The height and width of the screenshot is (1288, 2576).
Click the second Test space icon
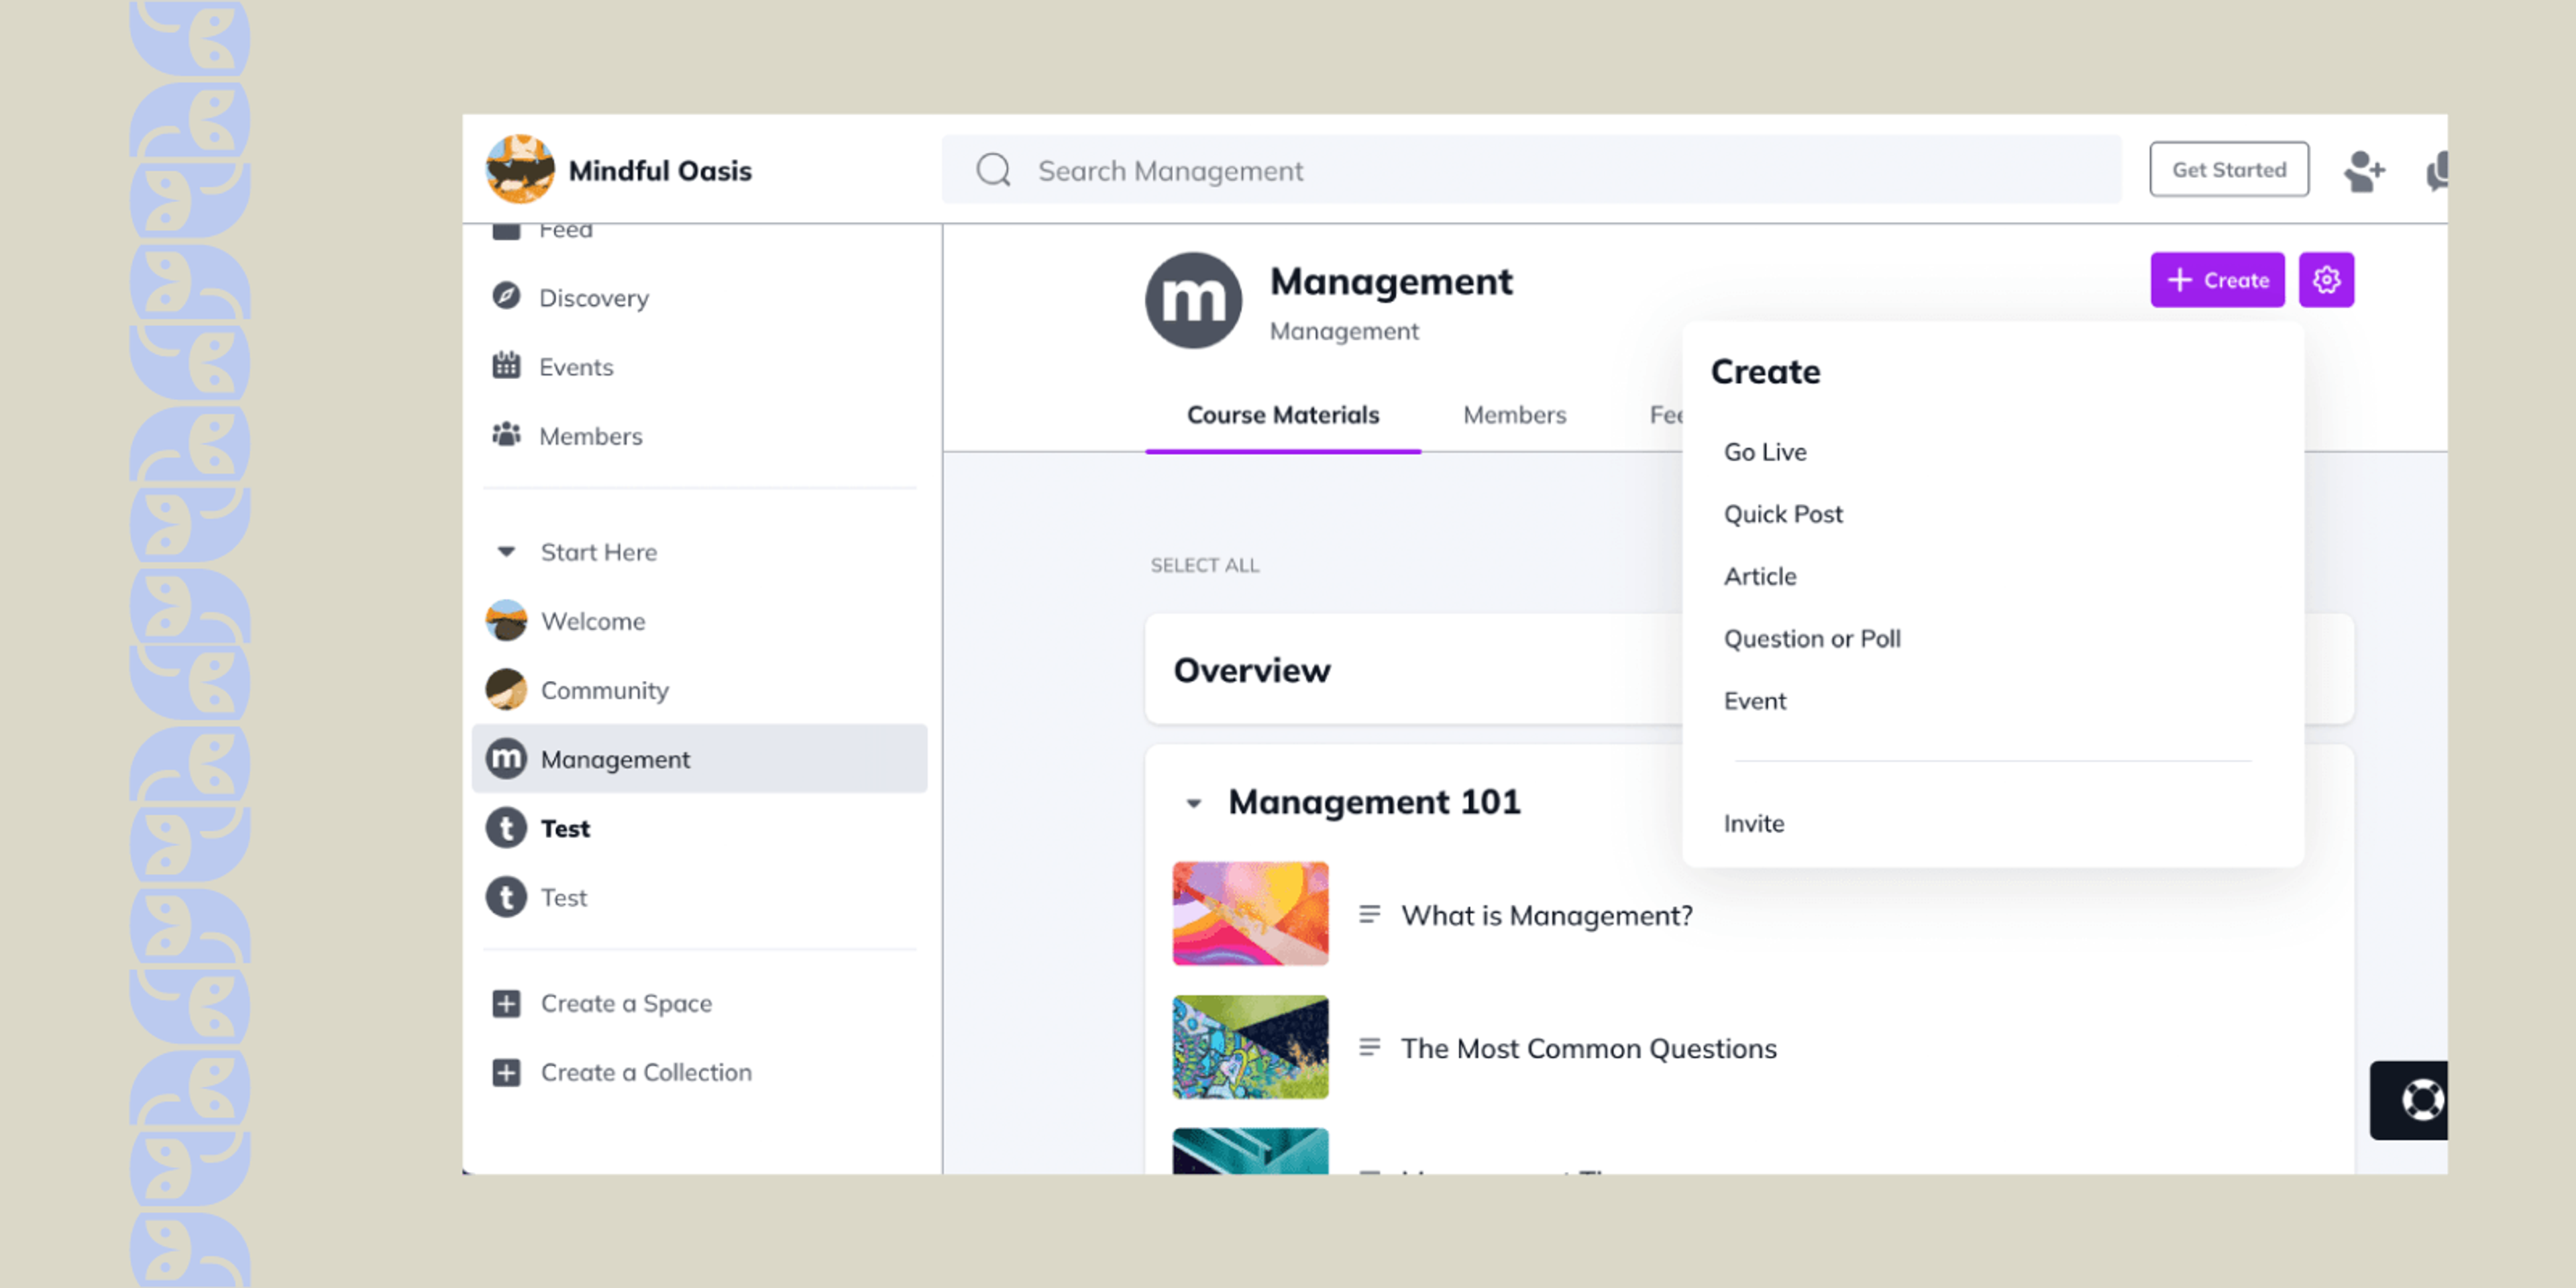pos(506,897)
